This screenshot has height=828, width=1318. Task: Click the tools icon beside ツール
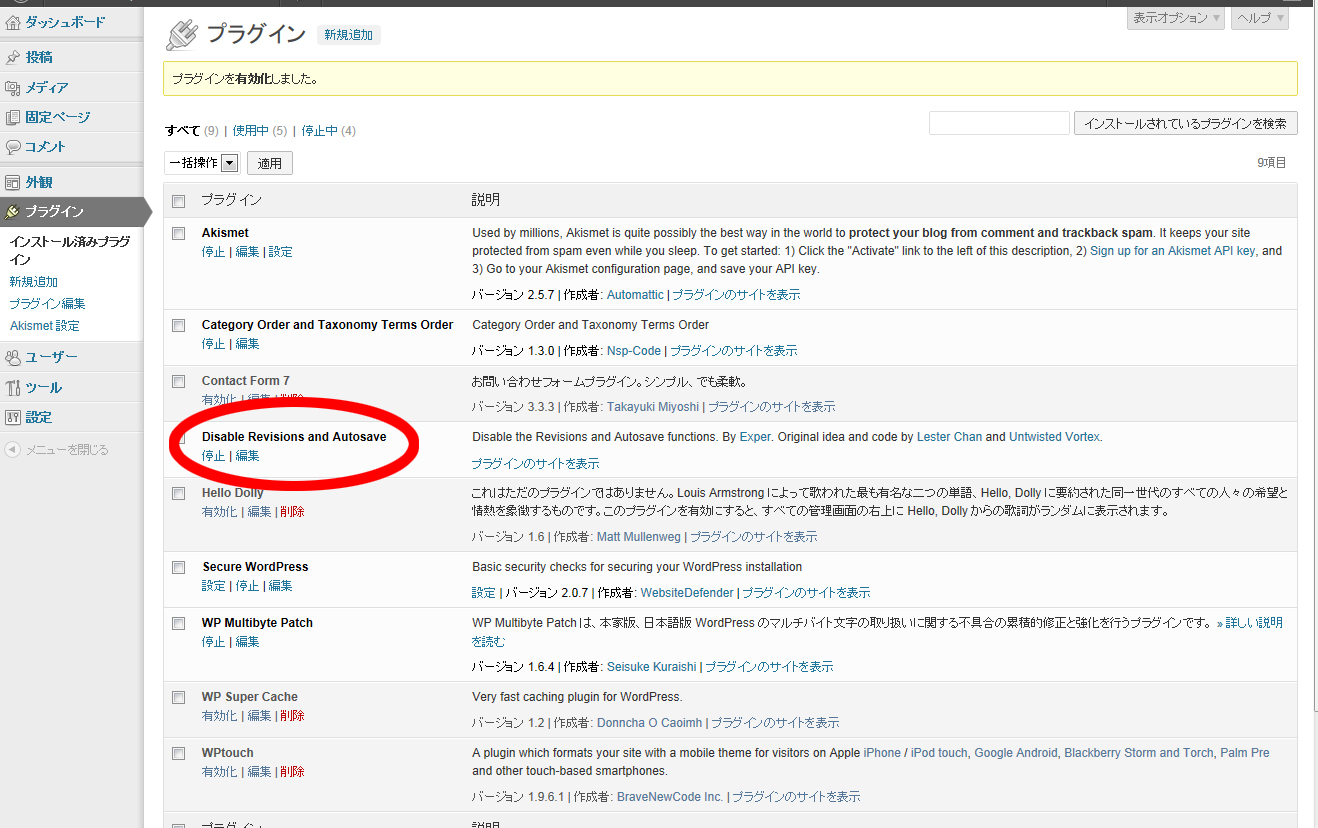pos(13,387)
